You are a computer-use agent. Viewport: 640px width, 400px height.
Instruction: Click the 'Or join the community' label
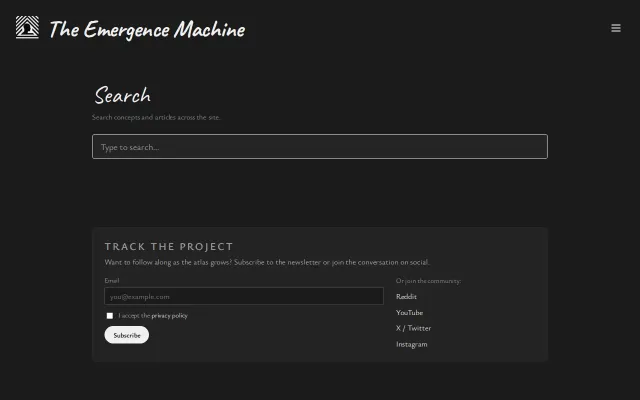coord(428,281)
